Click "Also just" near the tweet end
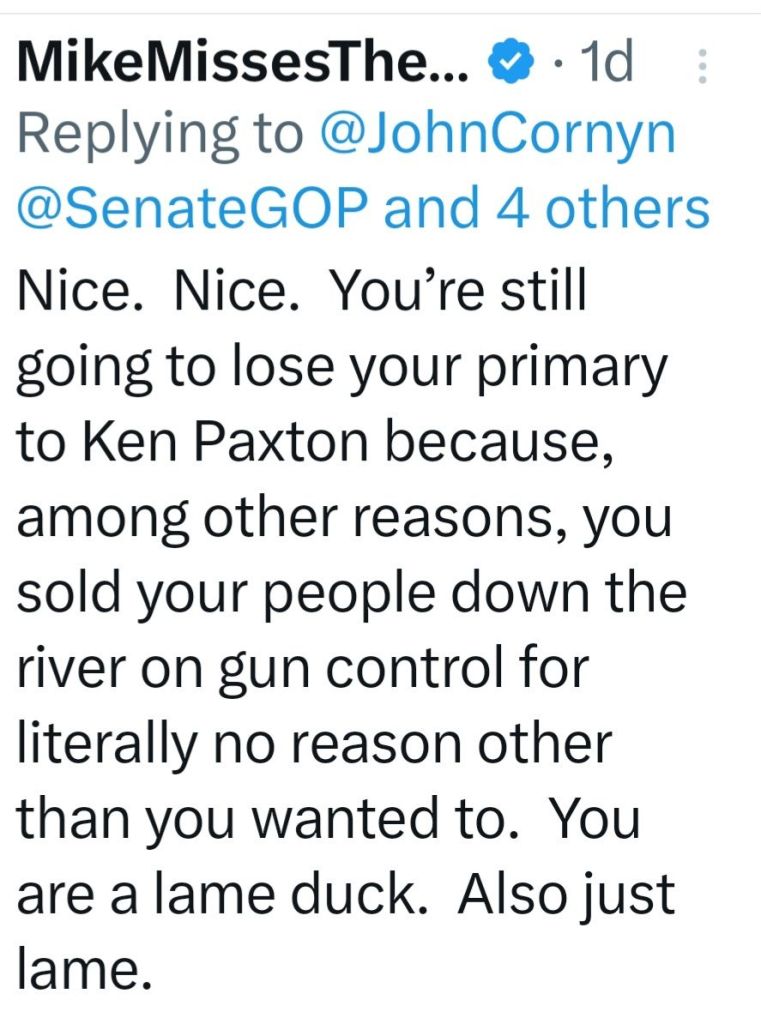761x1024 pixels. (567, 892)
